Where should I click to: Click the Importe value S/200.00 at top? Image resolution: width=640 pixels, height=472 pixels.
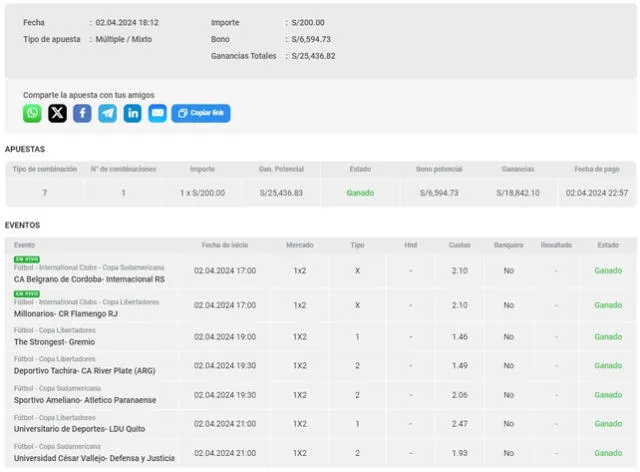(x=308, y=22)
